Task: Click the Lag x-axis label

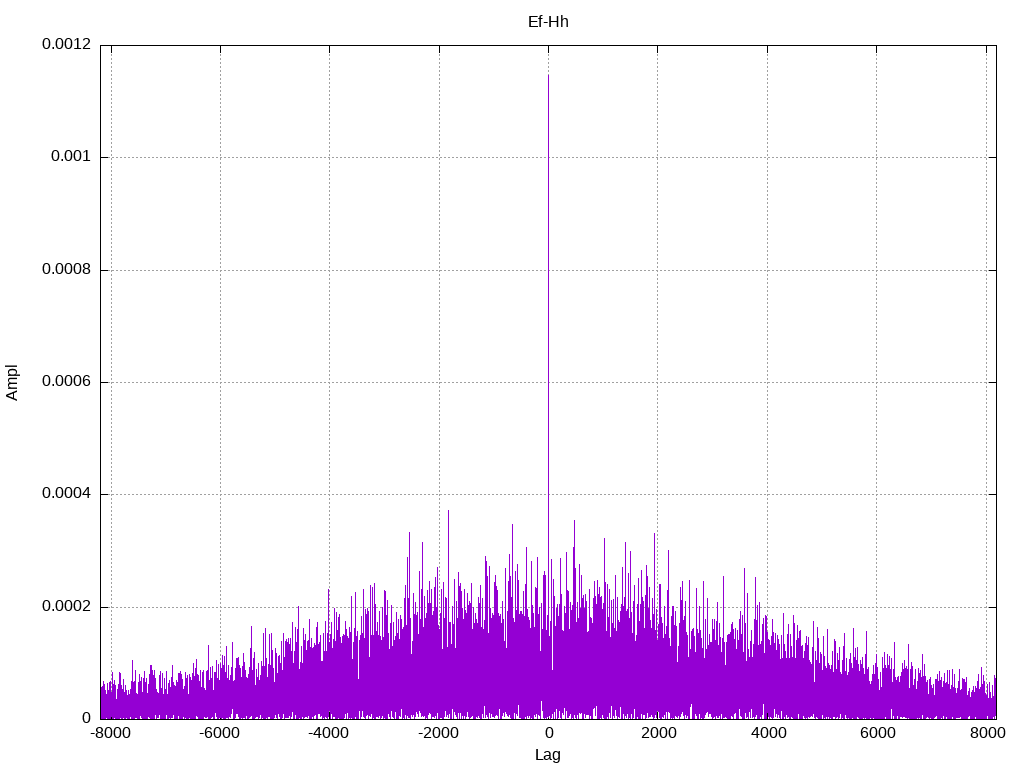Action: (548, 755)
